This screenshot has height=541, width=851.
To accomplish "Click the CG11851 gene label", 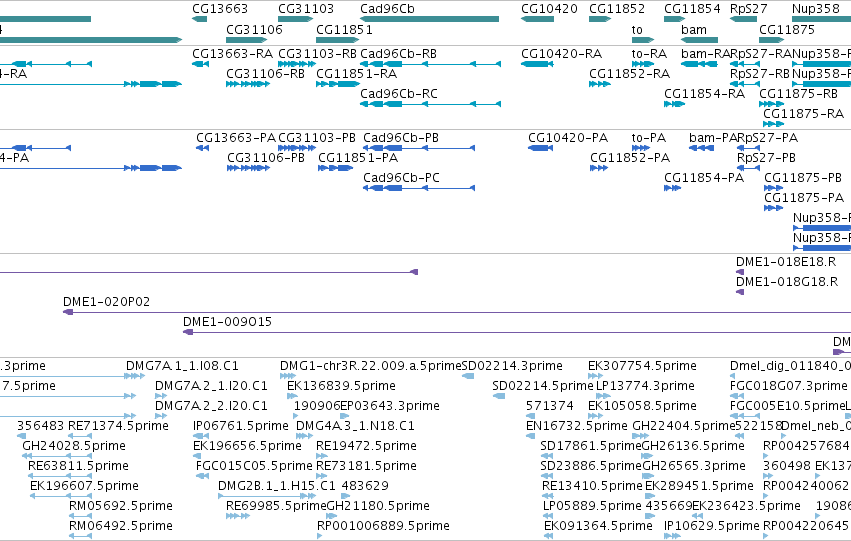I will (x=344, y=29).
